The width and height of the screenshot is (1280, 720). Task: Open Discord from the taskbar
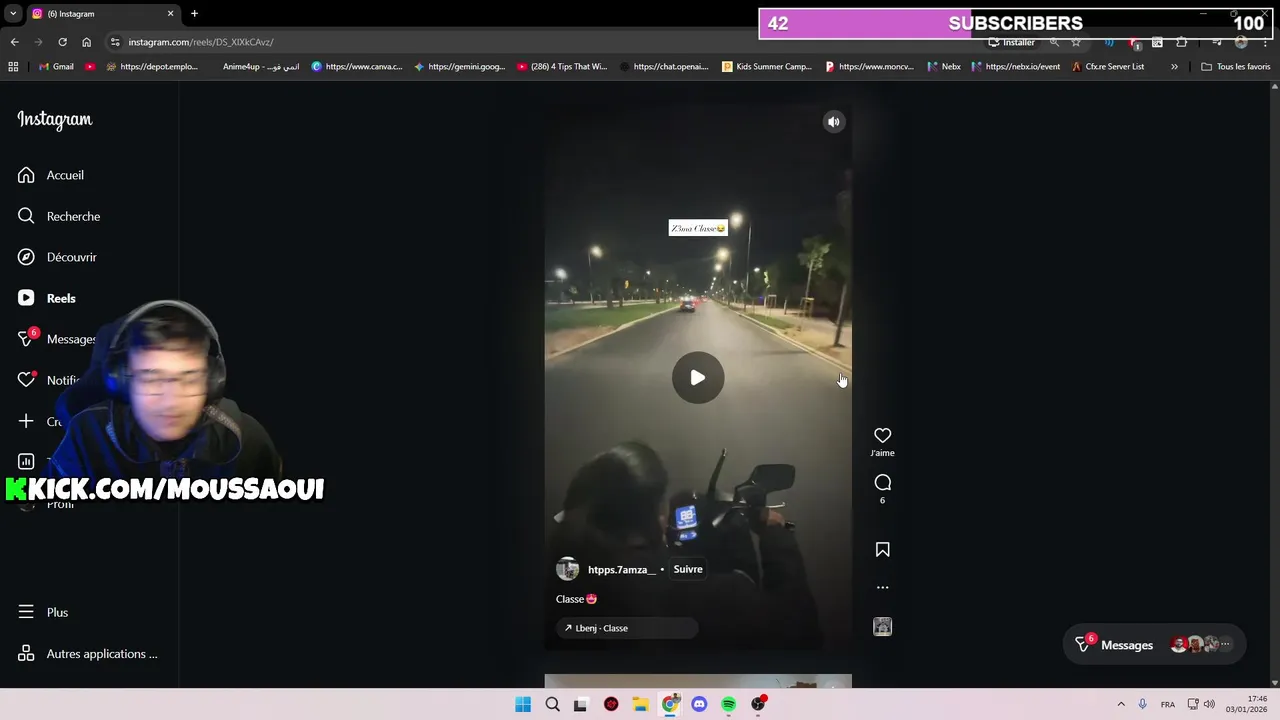click(699, 704)
